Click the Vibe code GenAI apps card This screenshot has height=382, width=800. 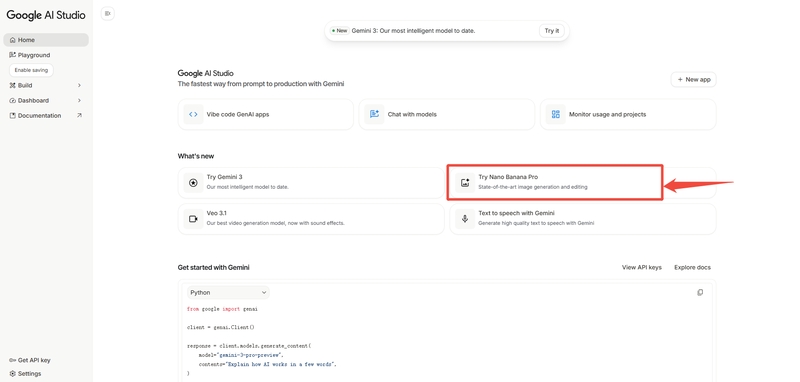(265, 114)
